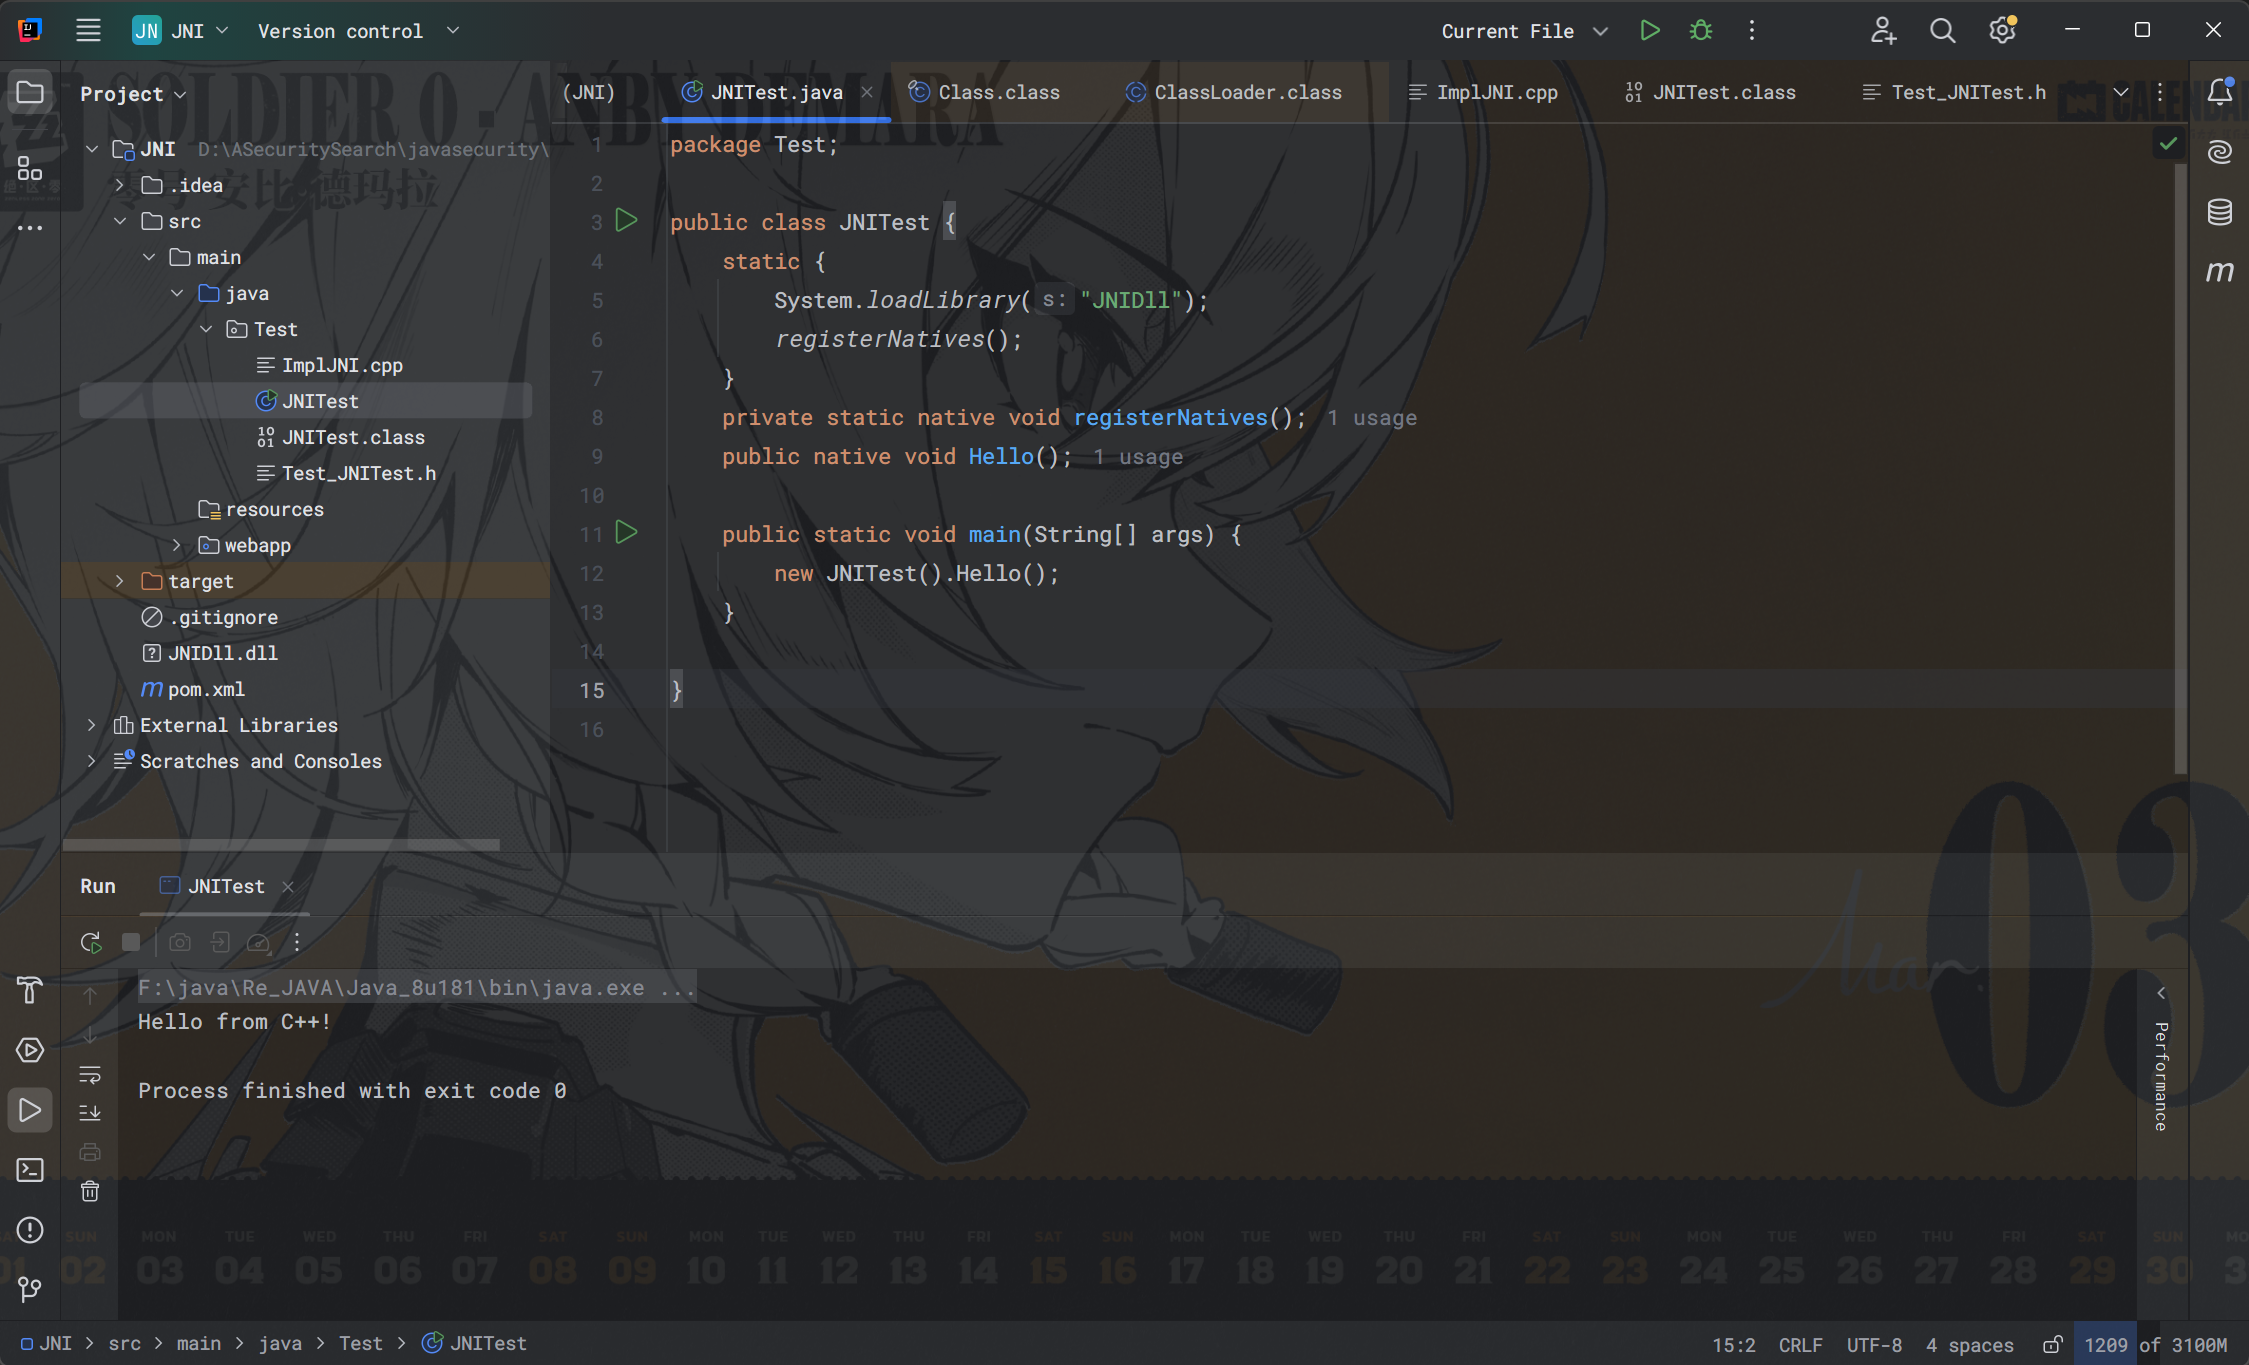Viewport: 2249px width, 1365px height.
Task: Open the inspections green checkmark widget
Action: tap(2167, 144)
